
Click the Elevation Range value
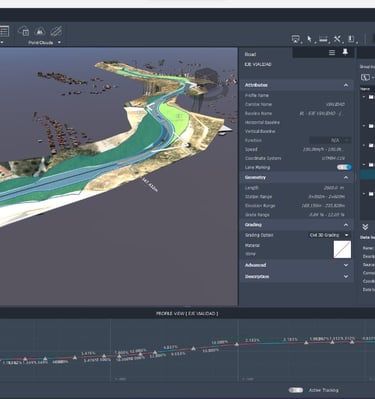(323, 206)
